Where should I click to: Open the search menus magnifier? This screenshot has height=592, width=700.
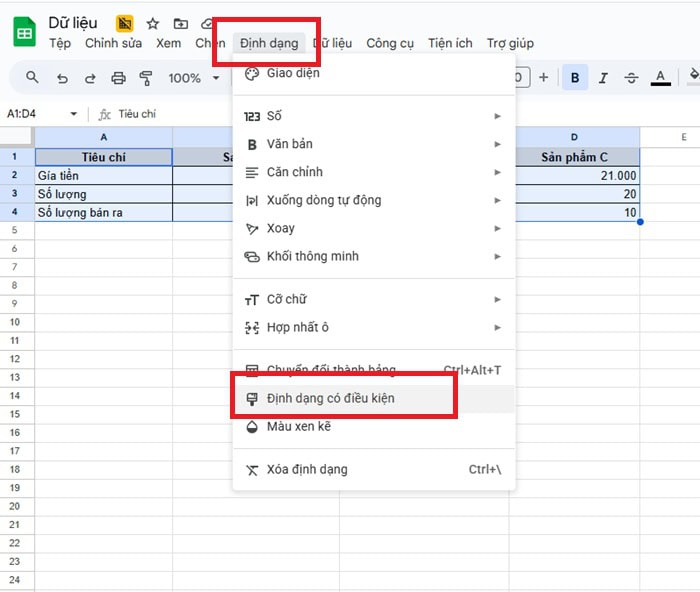click(x=32, y=77)
